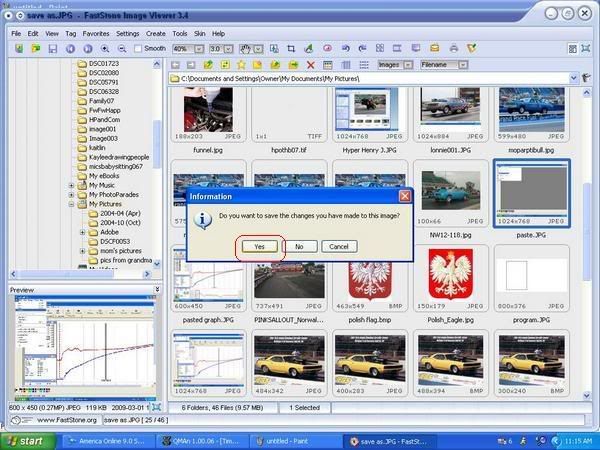Viewport: 600px width, 450px height.
Task: Click the Settings check mark icon
Action: tap(472, 49)
